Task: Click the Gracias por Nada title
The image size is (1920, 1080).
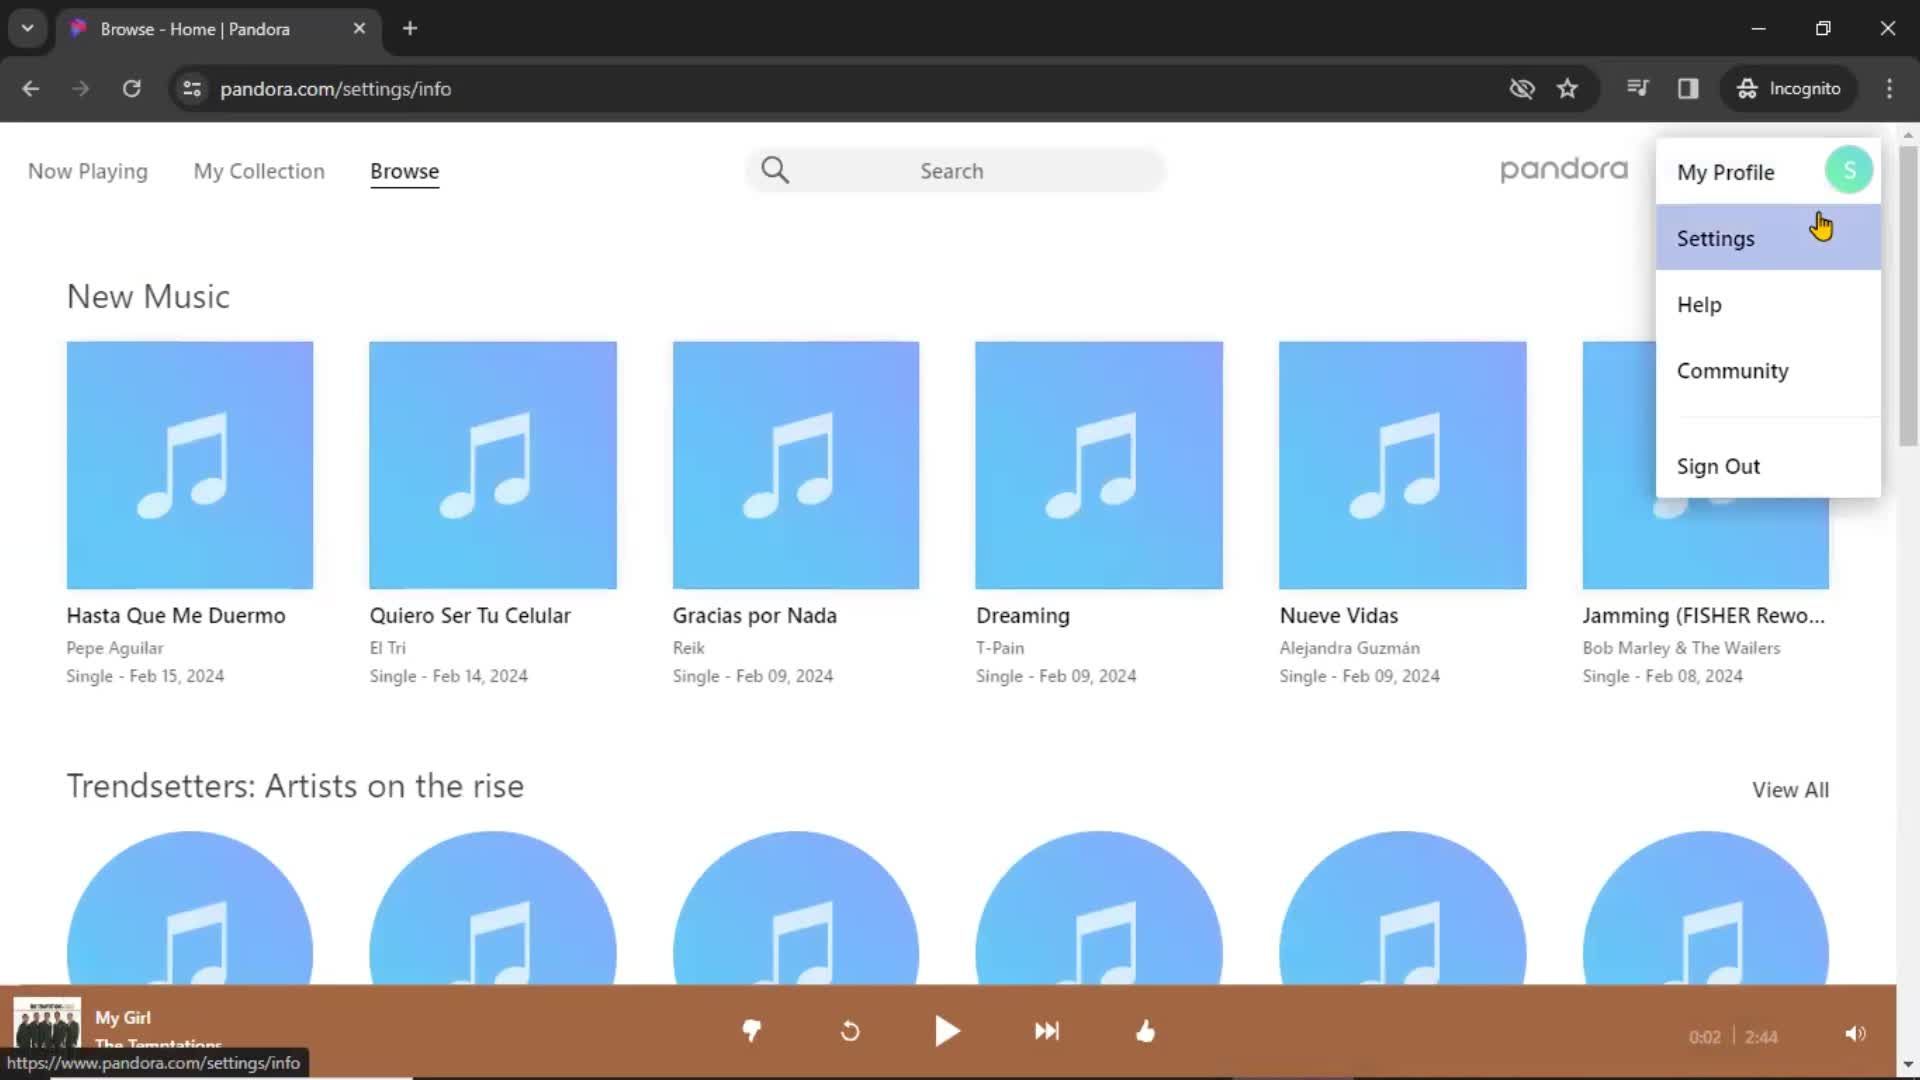Action: [755, 615]
